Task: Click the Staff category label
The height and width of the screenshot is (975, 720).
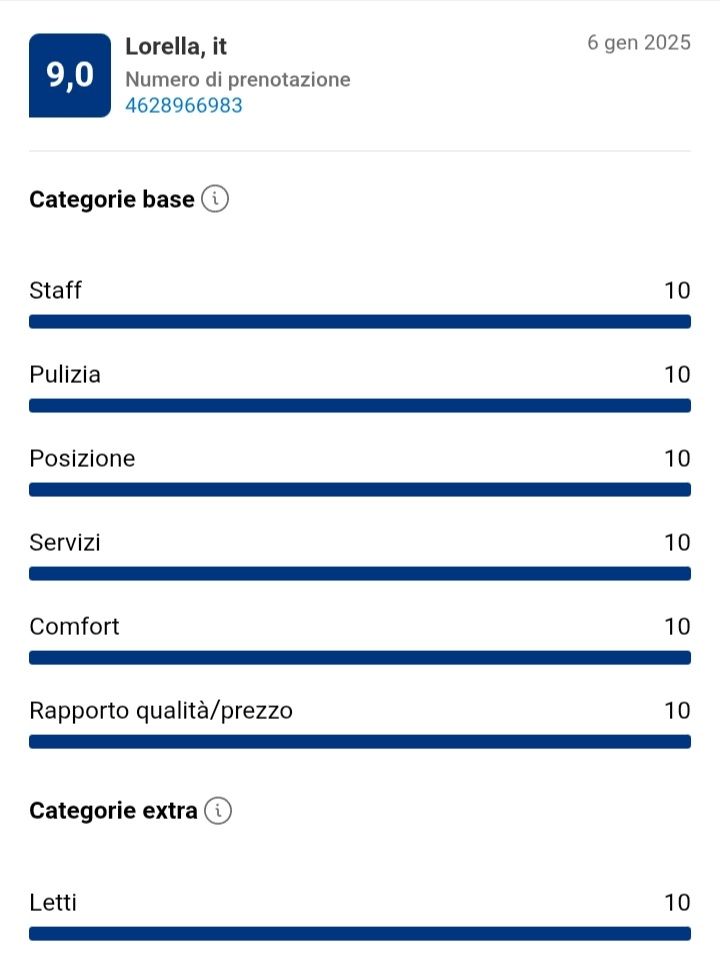Action: [x=56, y=291]
